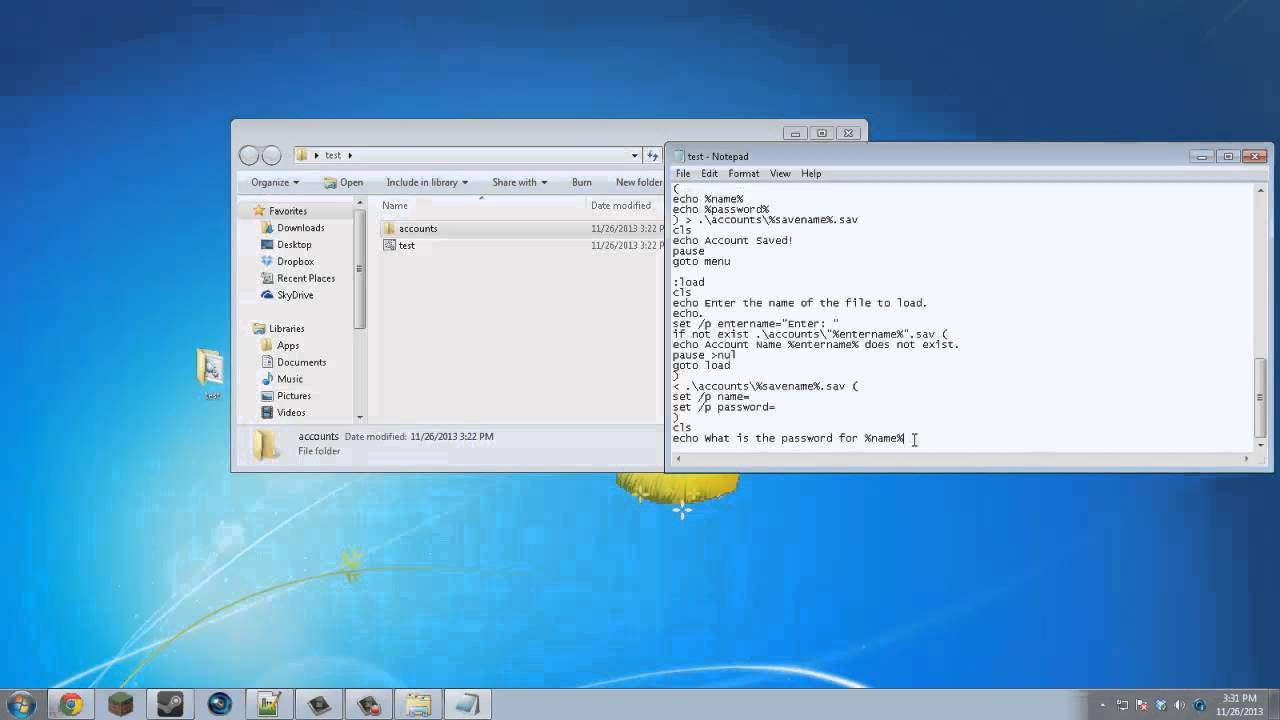Viewport: 1280px width, 720px height.
Task: Open 'Share with' dropdown in Explorer
Action: 520,182
